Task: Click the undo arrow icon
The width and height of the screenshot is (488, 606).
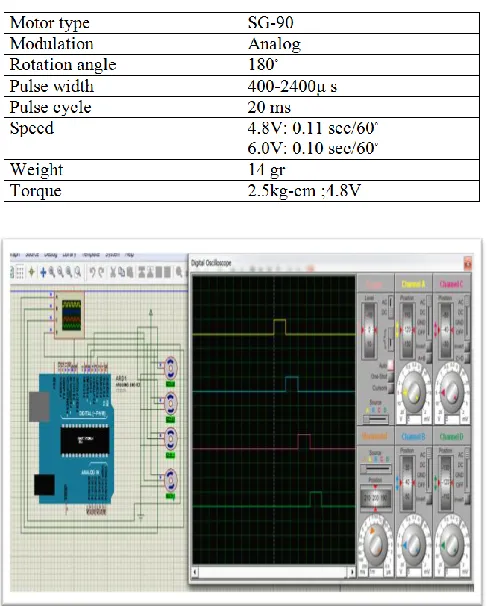Action: 92,272
